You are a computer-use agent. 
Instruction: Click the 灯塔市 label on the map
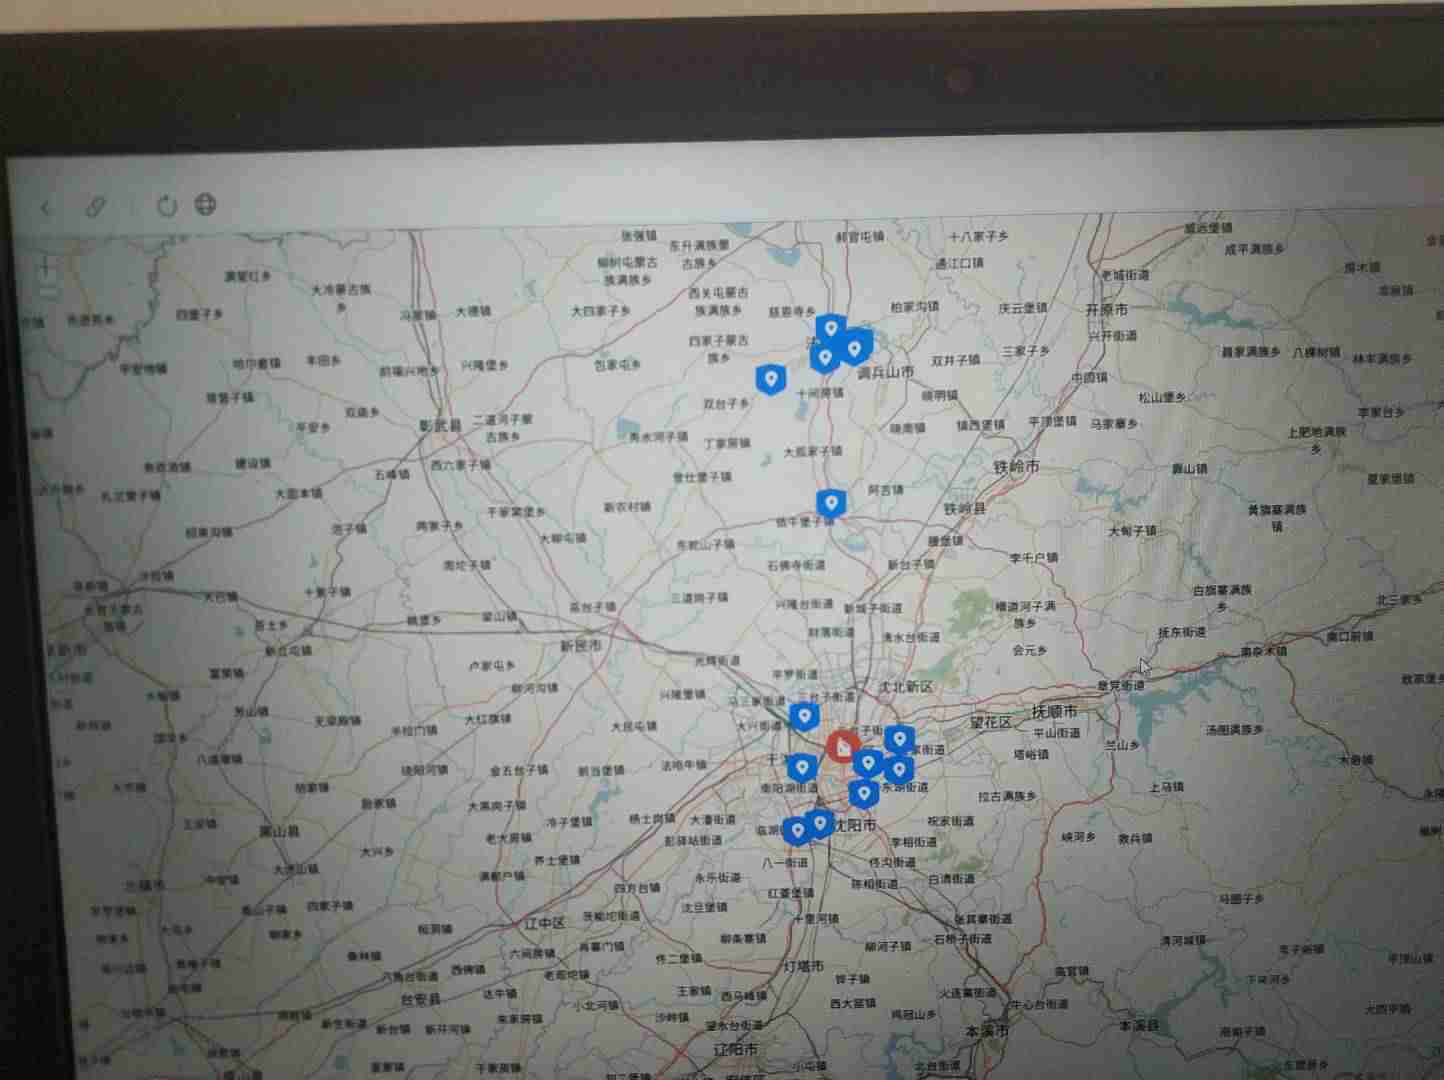(x=803, y=966)
